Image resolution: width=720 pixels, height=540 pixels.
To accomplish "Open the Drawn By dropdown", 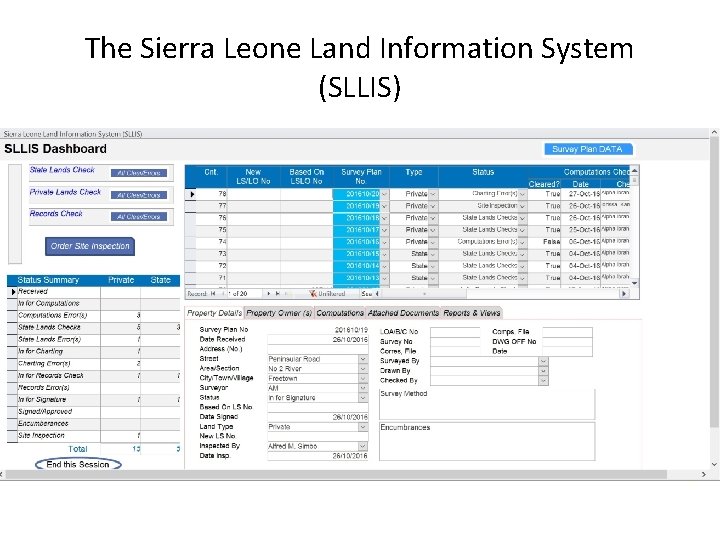I will (543, 371).
